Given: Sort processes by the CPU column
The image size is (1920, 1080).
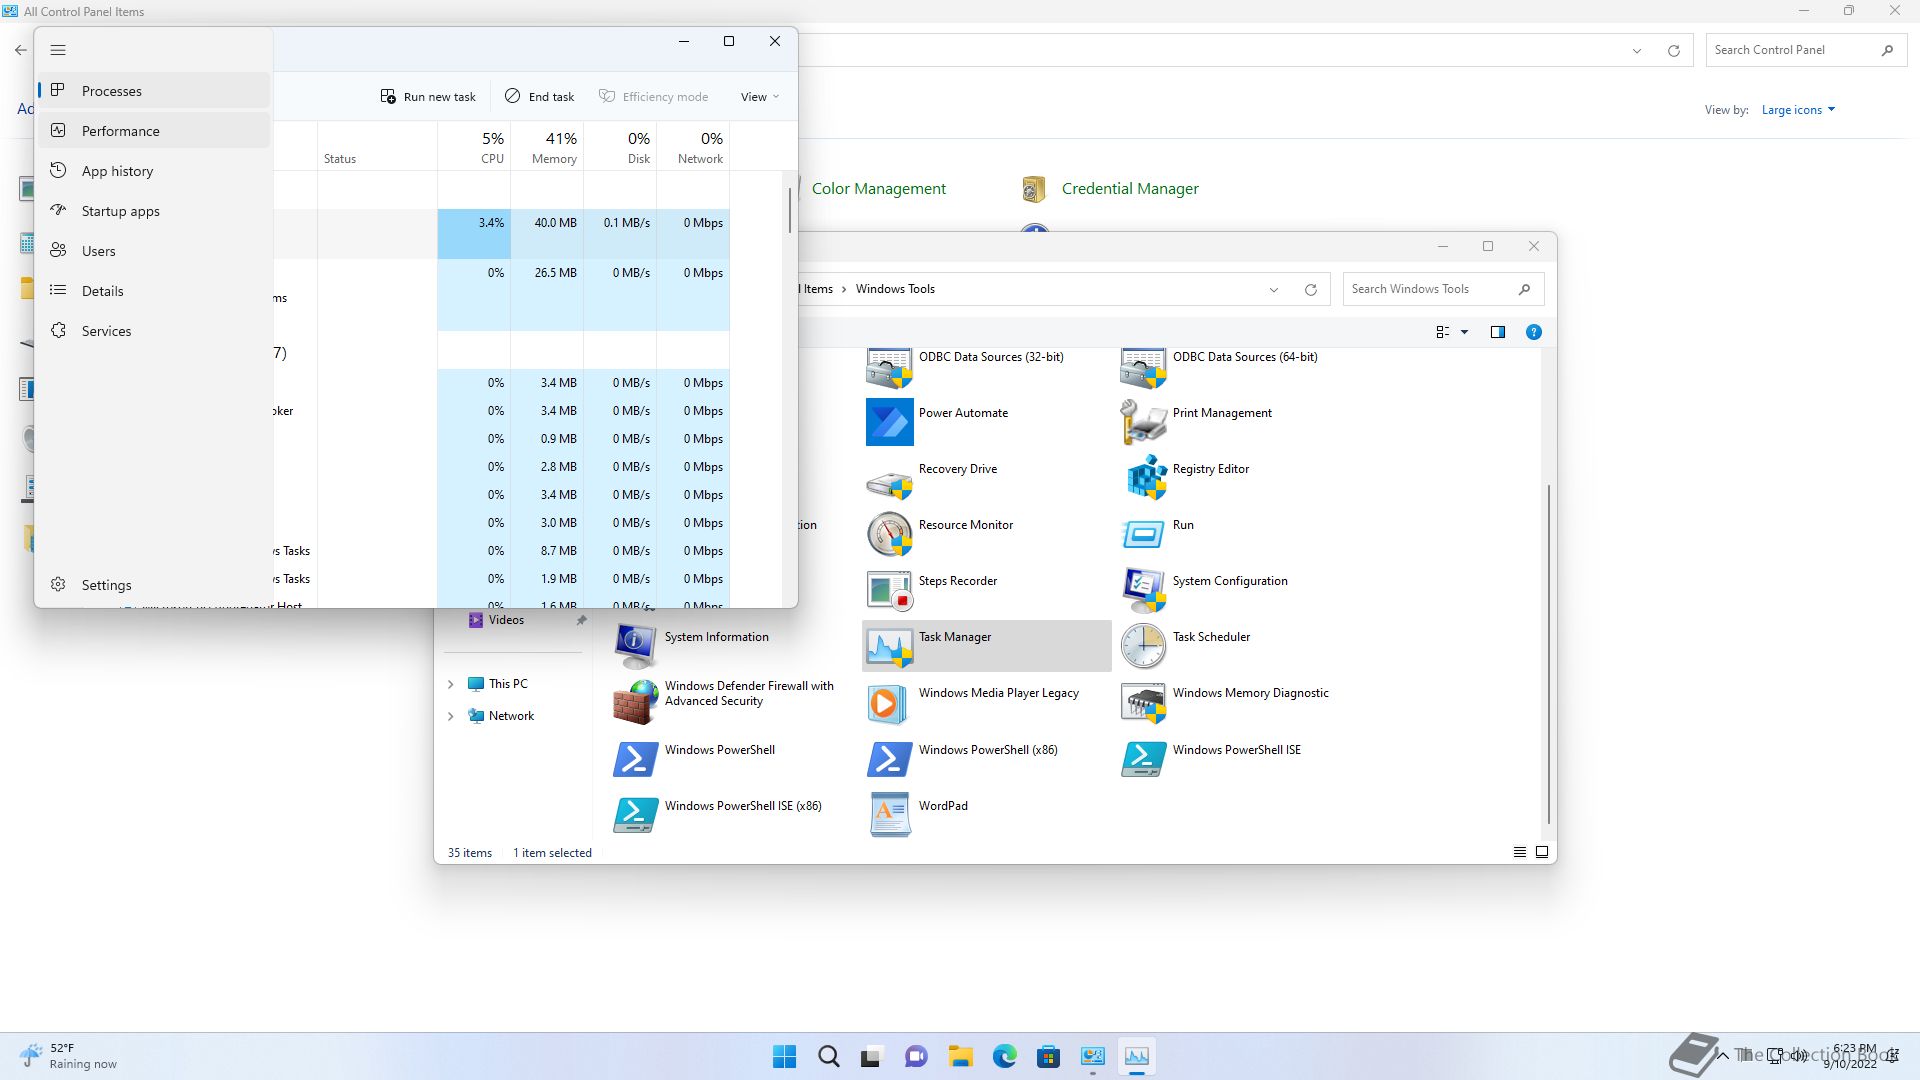Looking at the screenshot, I should tap(474, 146).
